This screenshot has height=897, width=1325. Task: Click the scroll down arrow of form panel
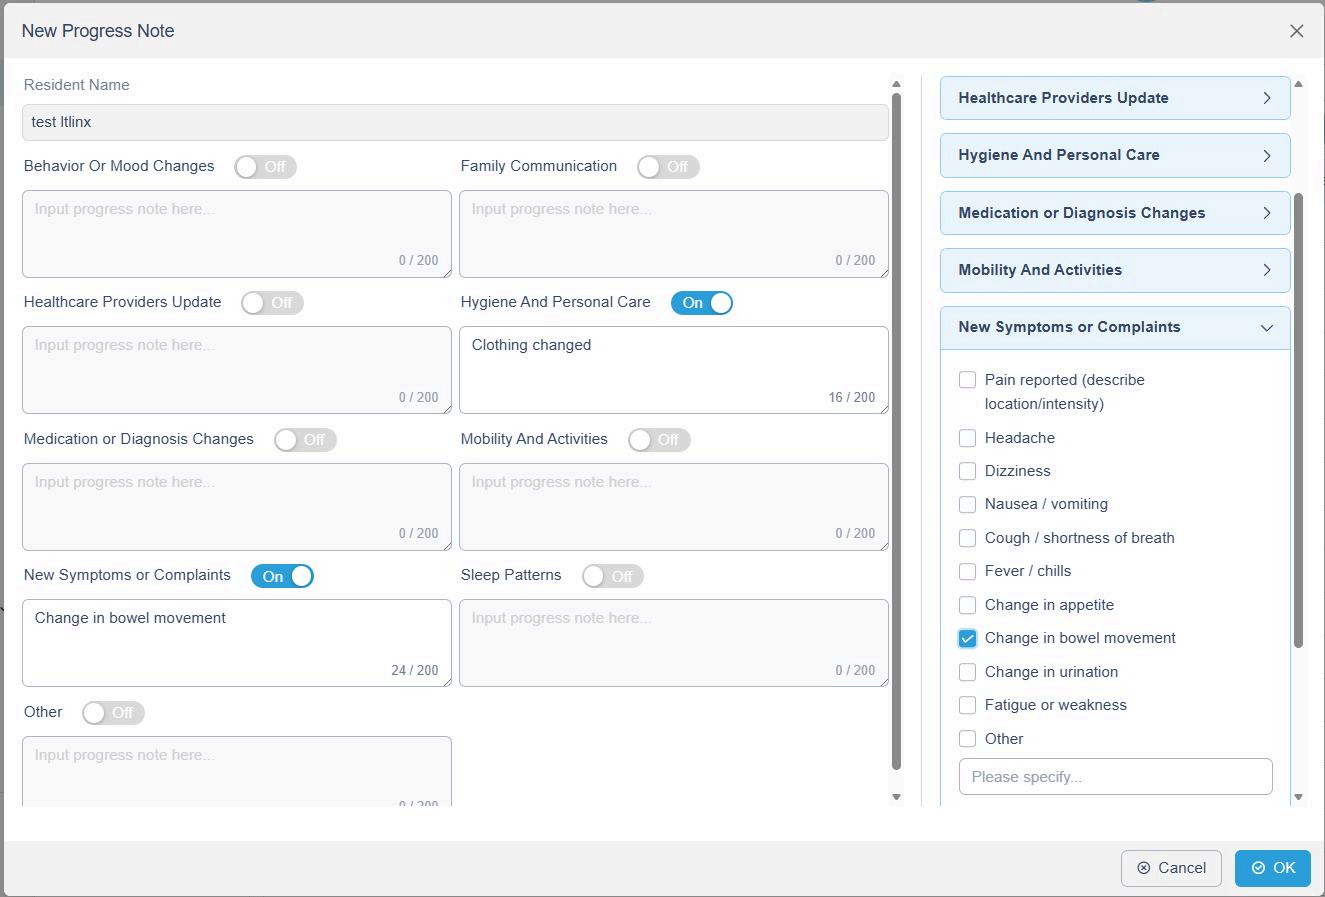pos(896,797)
